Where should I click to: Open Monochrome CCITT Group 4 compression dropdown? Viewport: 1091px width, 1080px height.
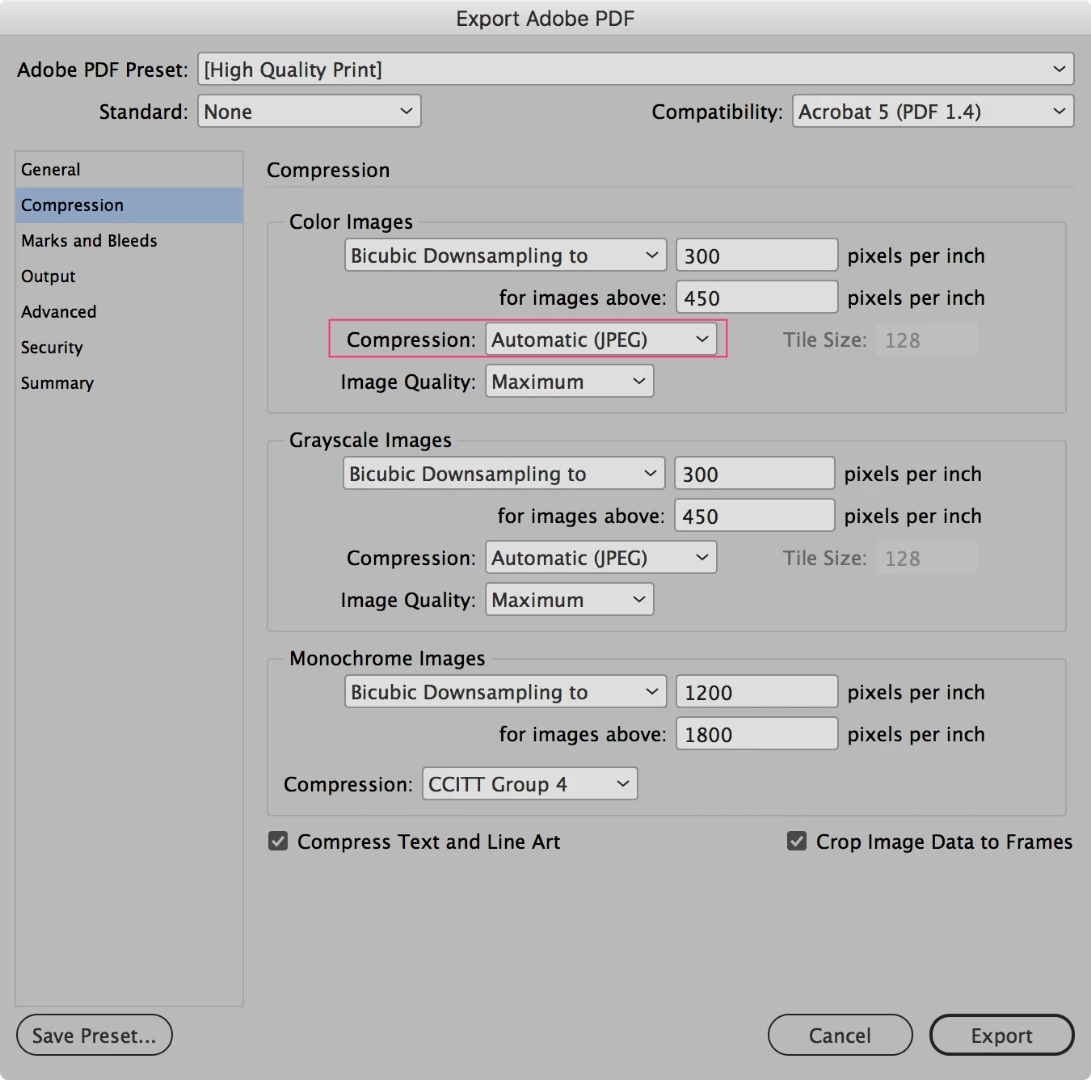pos(529,784)
